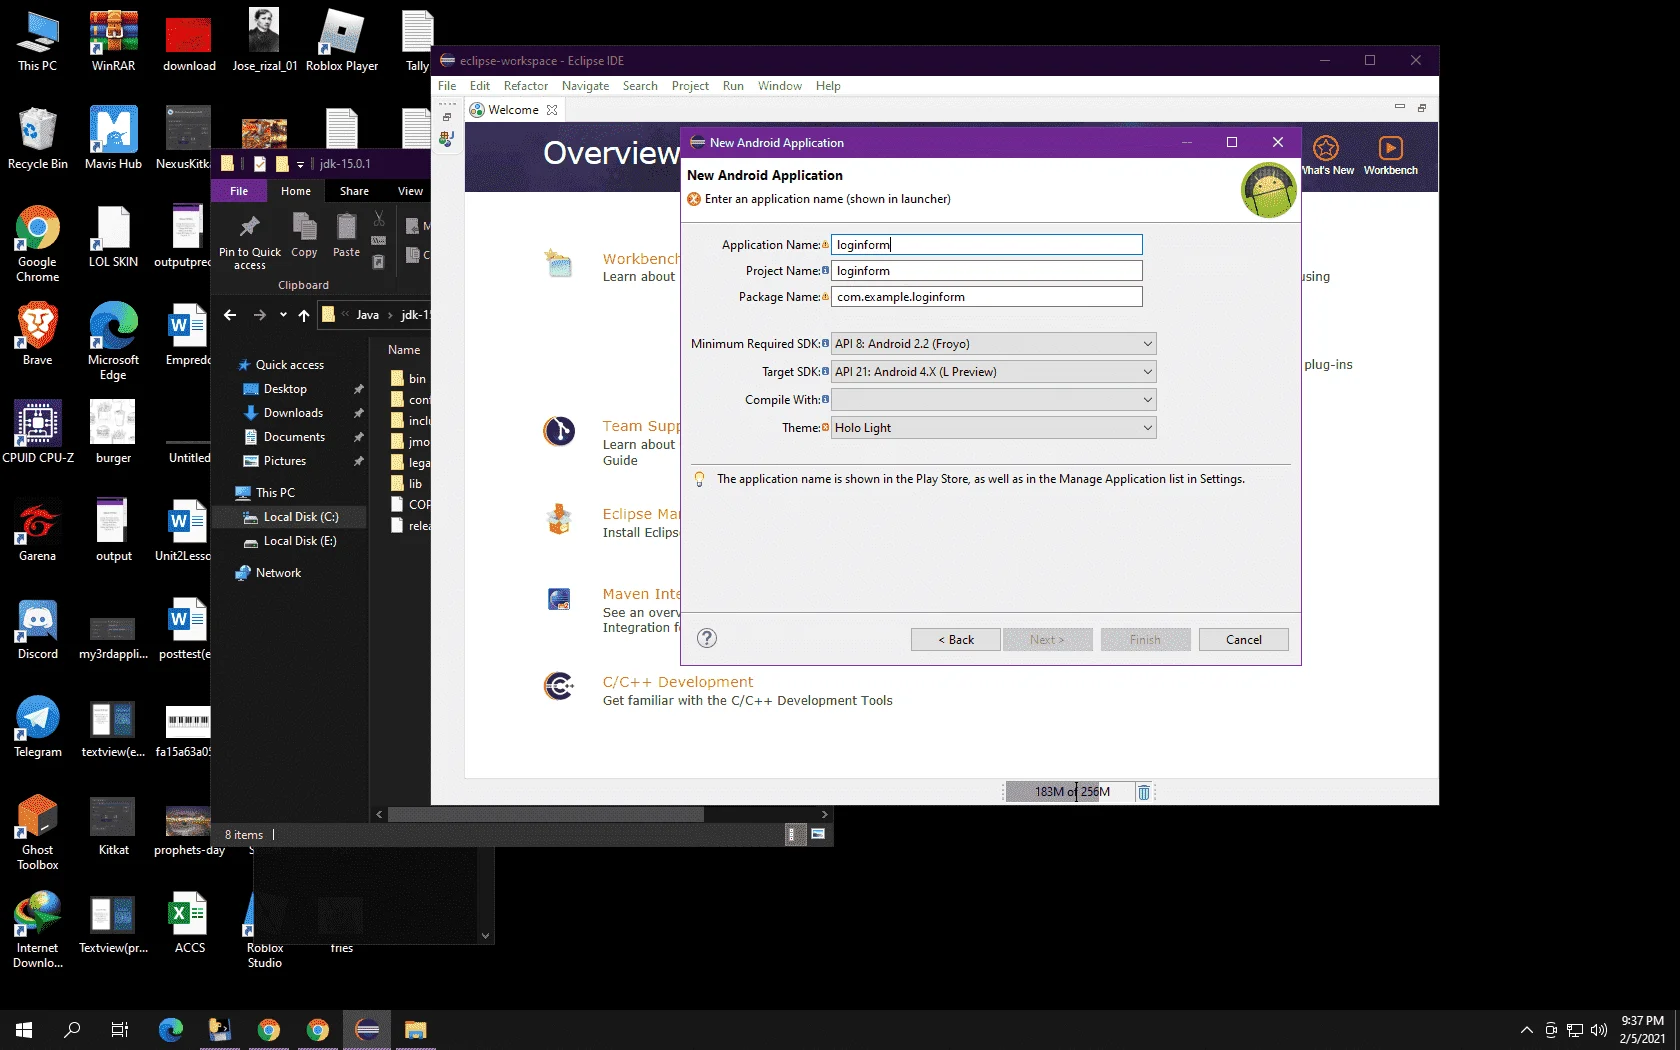Click the clock in system tray

(x=1642, y=1029)
